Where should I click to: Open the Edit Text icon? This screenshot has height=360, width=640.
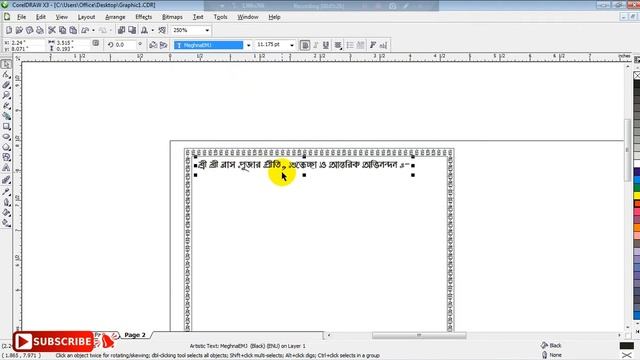383,45
